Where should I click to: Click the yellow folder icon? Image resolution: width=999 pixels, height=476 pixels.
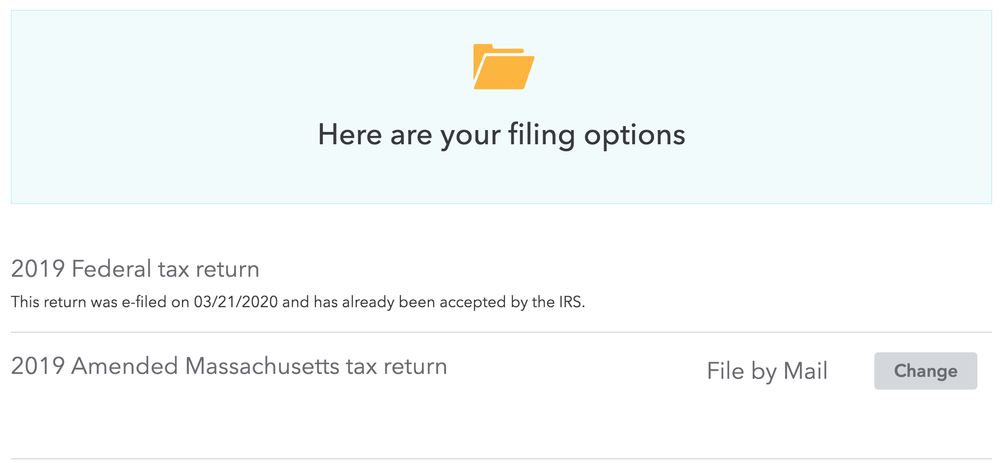(x=502, y=67)
